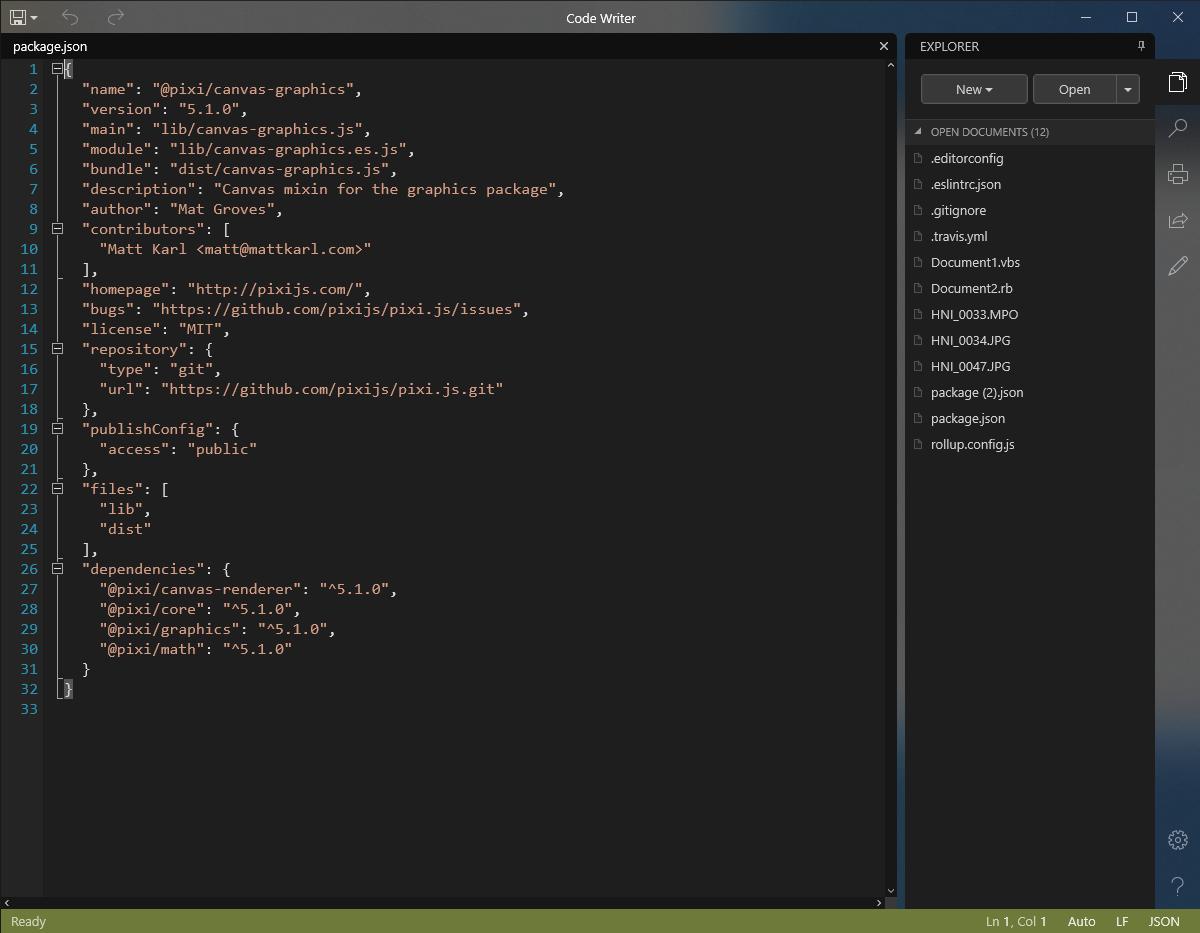Open the documents explorer sidebar icon
The image size is (1200, 933).
point(1178,82)
